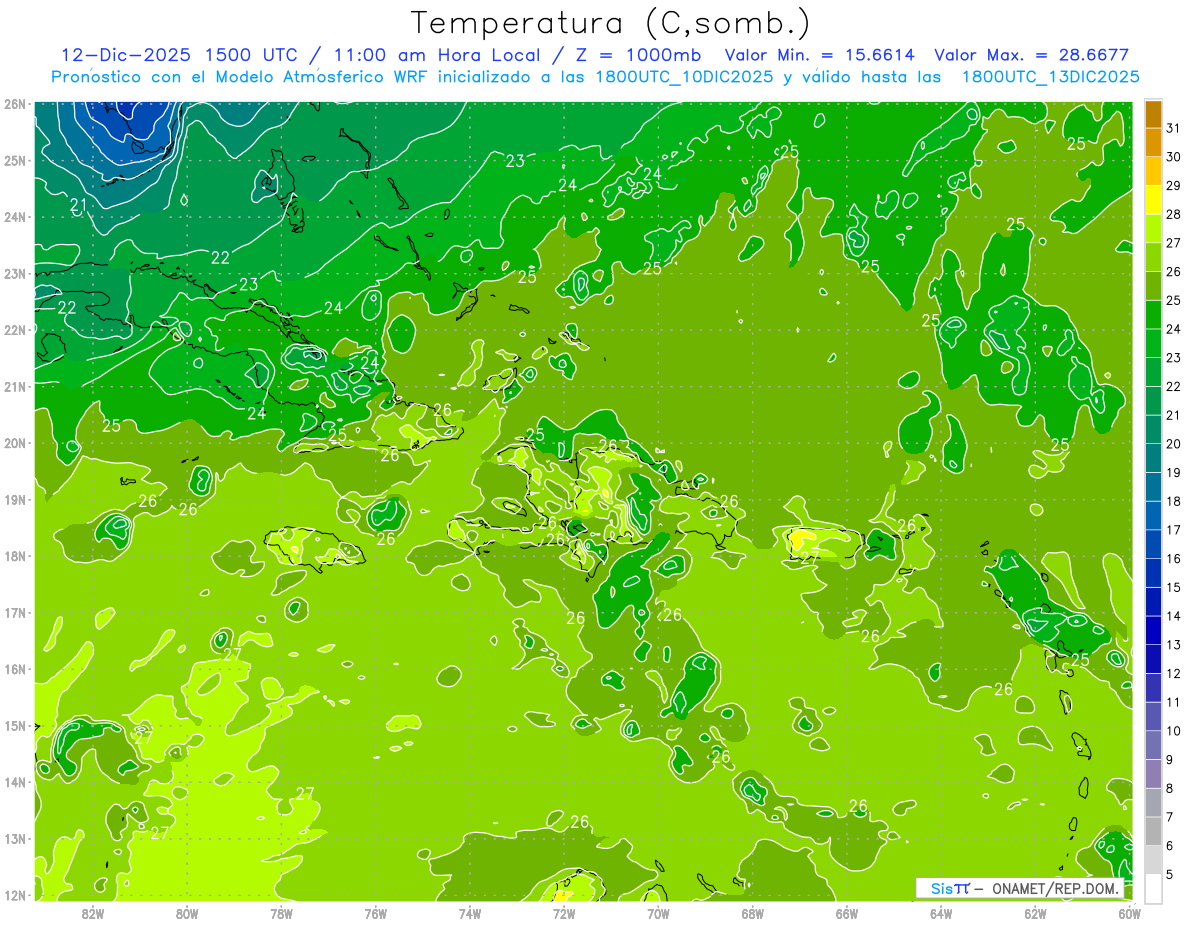Click the 60W longitude axis label
This screenshot has height=927, width=1200.
[1129, 913]
